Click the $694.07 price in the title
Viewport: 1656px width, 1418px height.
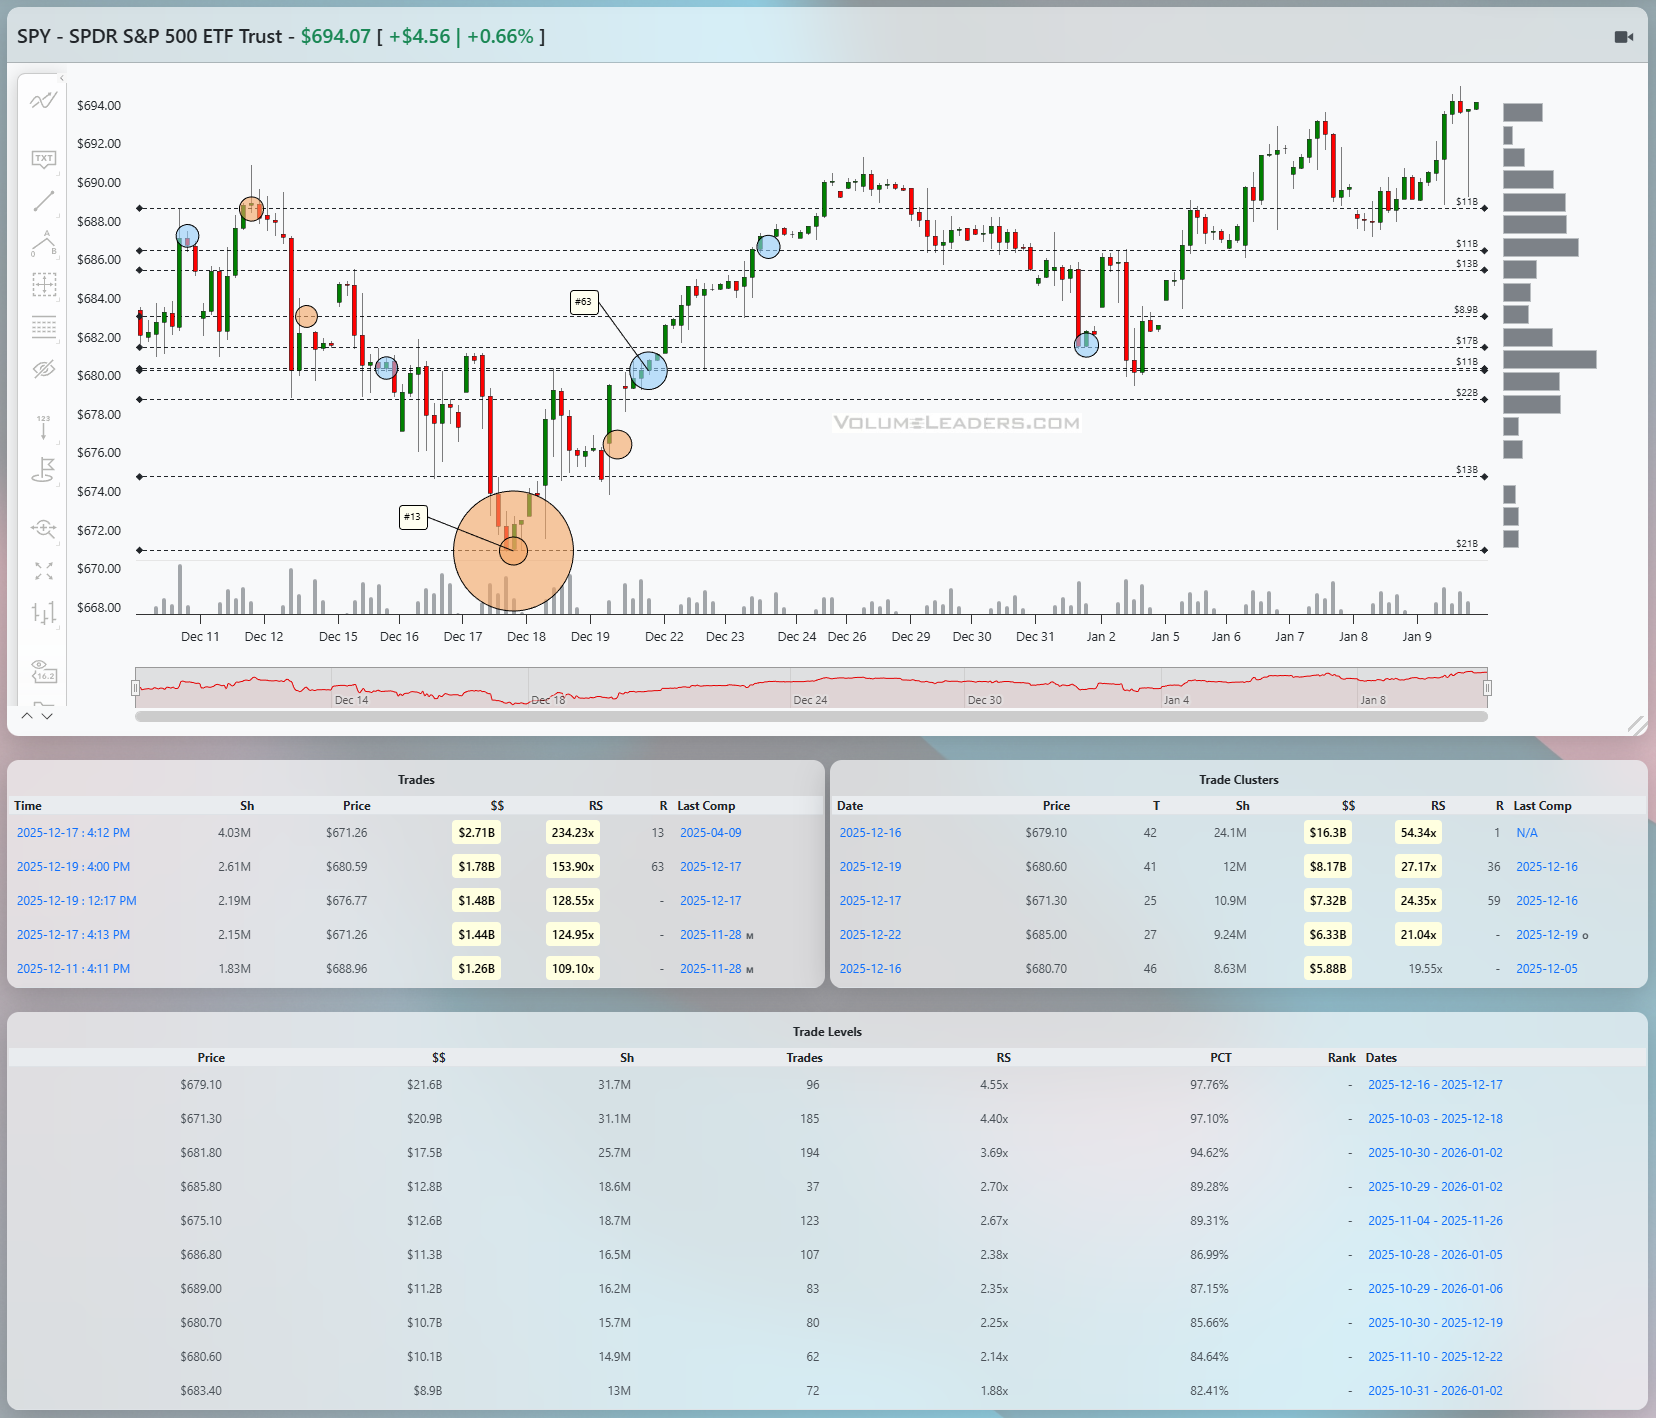(x=335, y=37)
